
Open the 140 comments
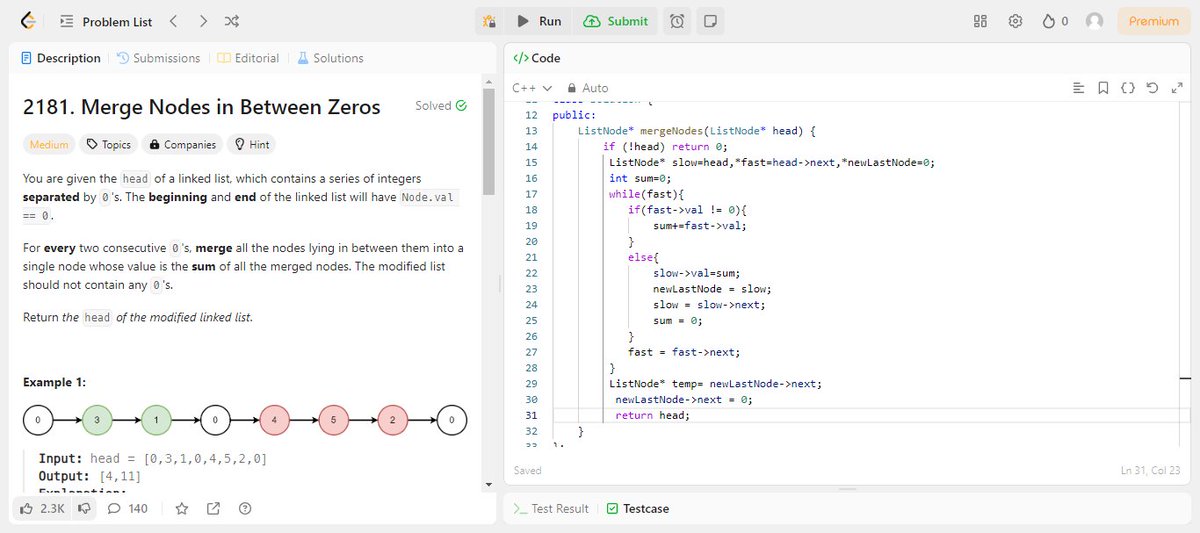coord(128,509)
